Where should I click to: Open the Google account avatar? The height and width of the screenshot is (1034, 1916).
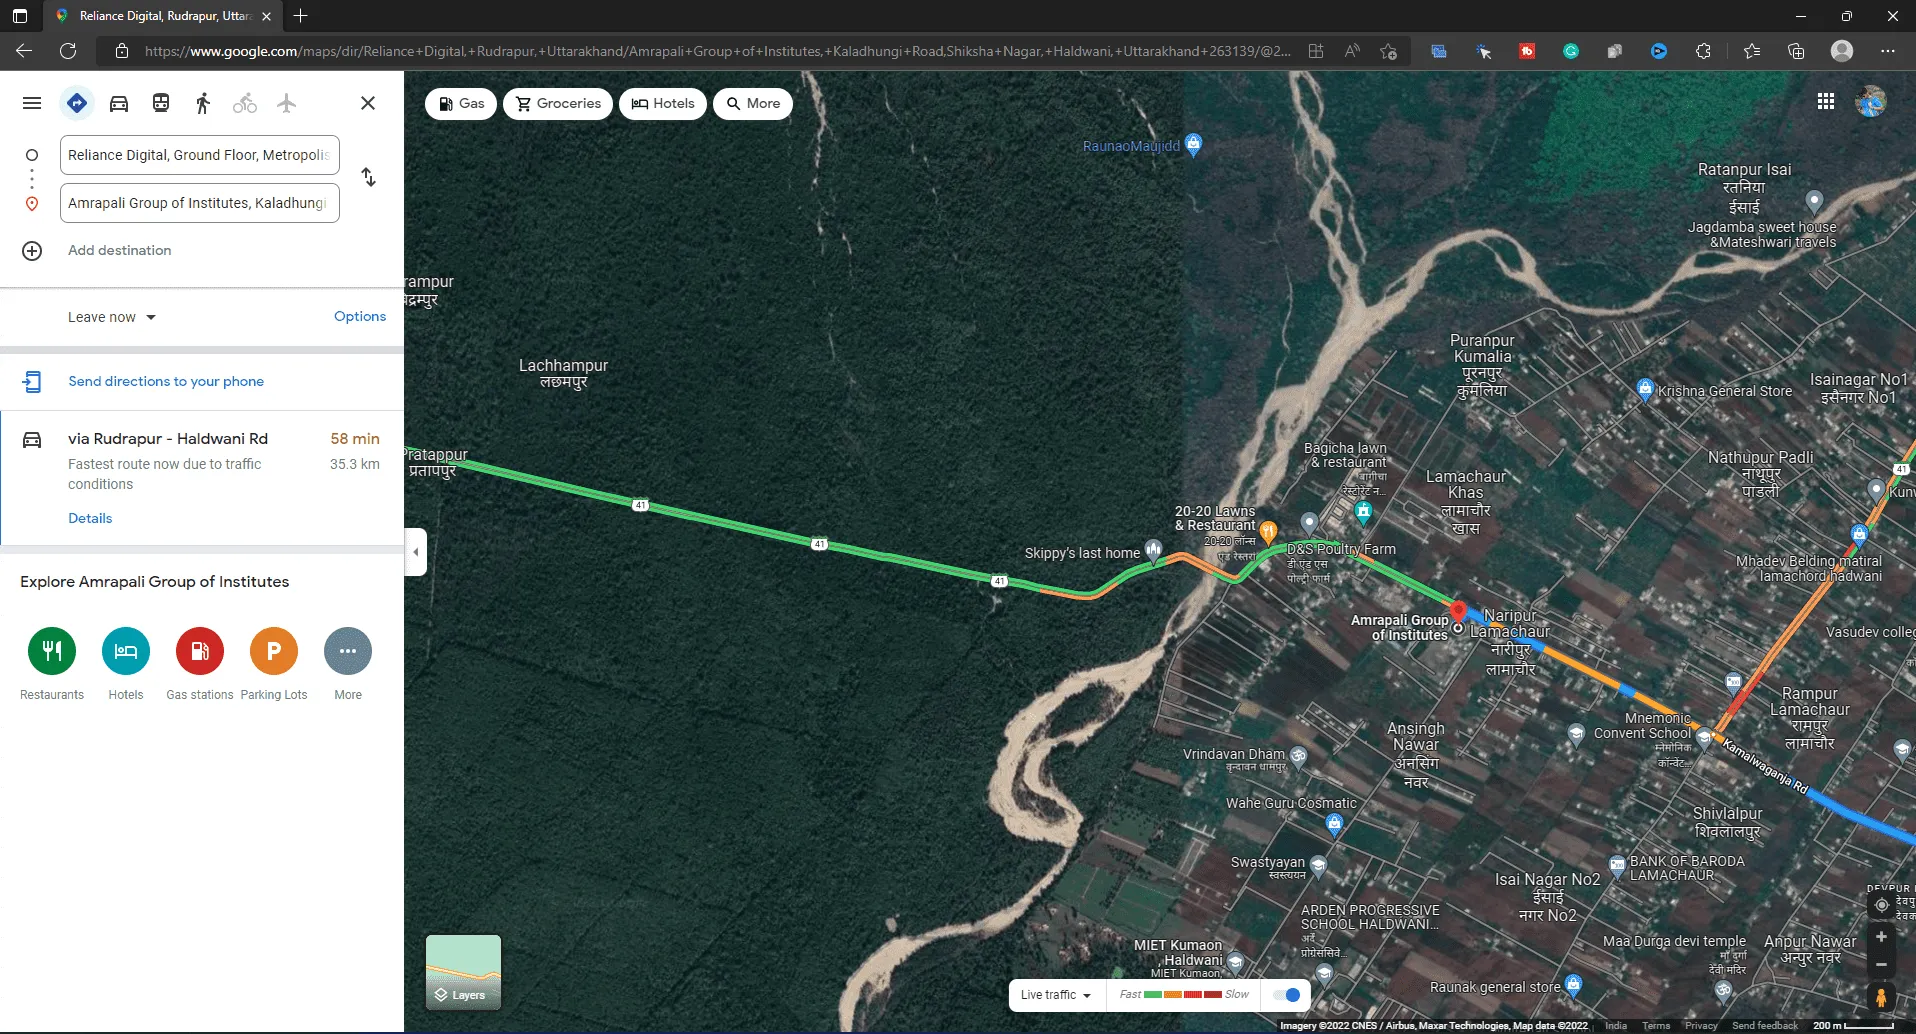(1871, 101)
